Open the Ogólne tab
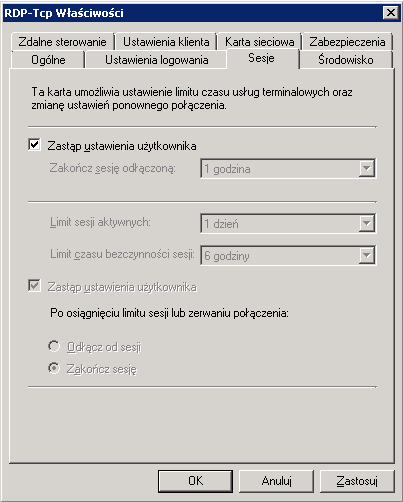403x502 pixels. pyautogui.click(x=48, y=60)
